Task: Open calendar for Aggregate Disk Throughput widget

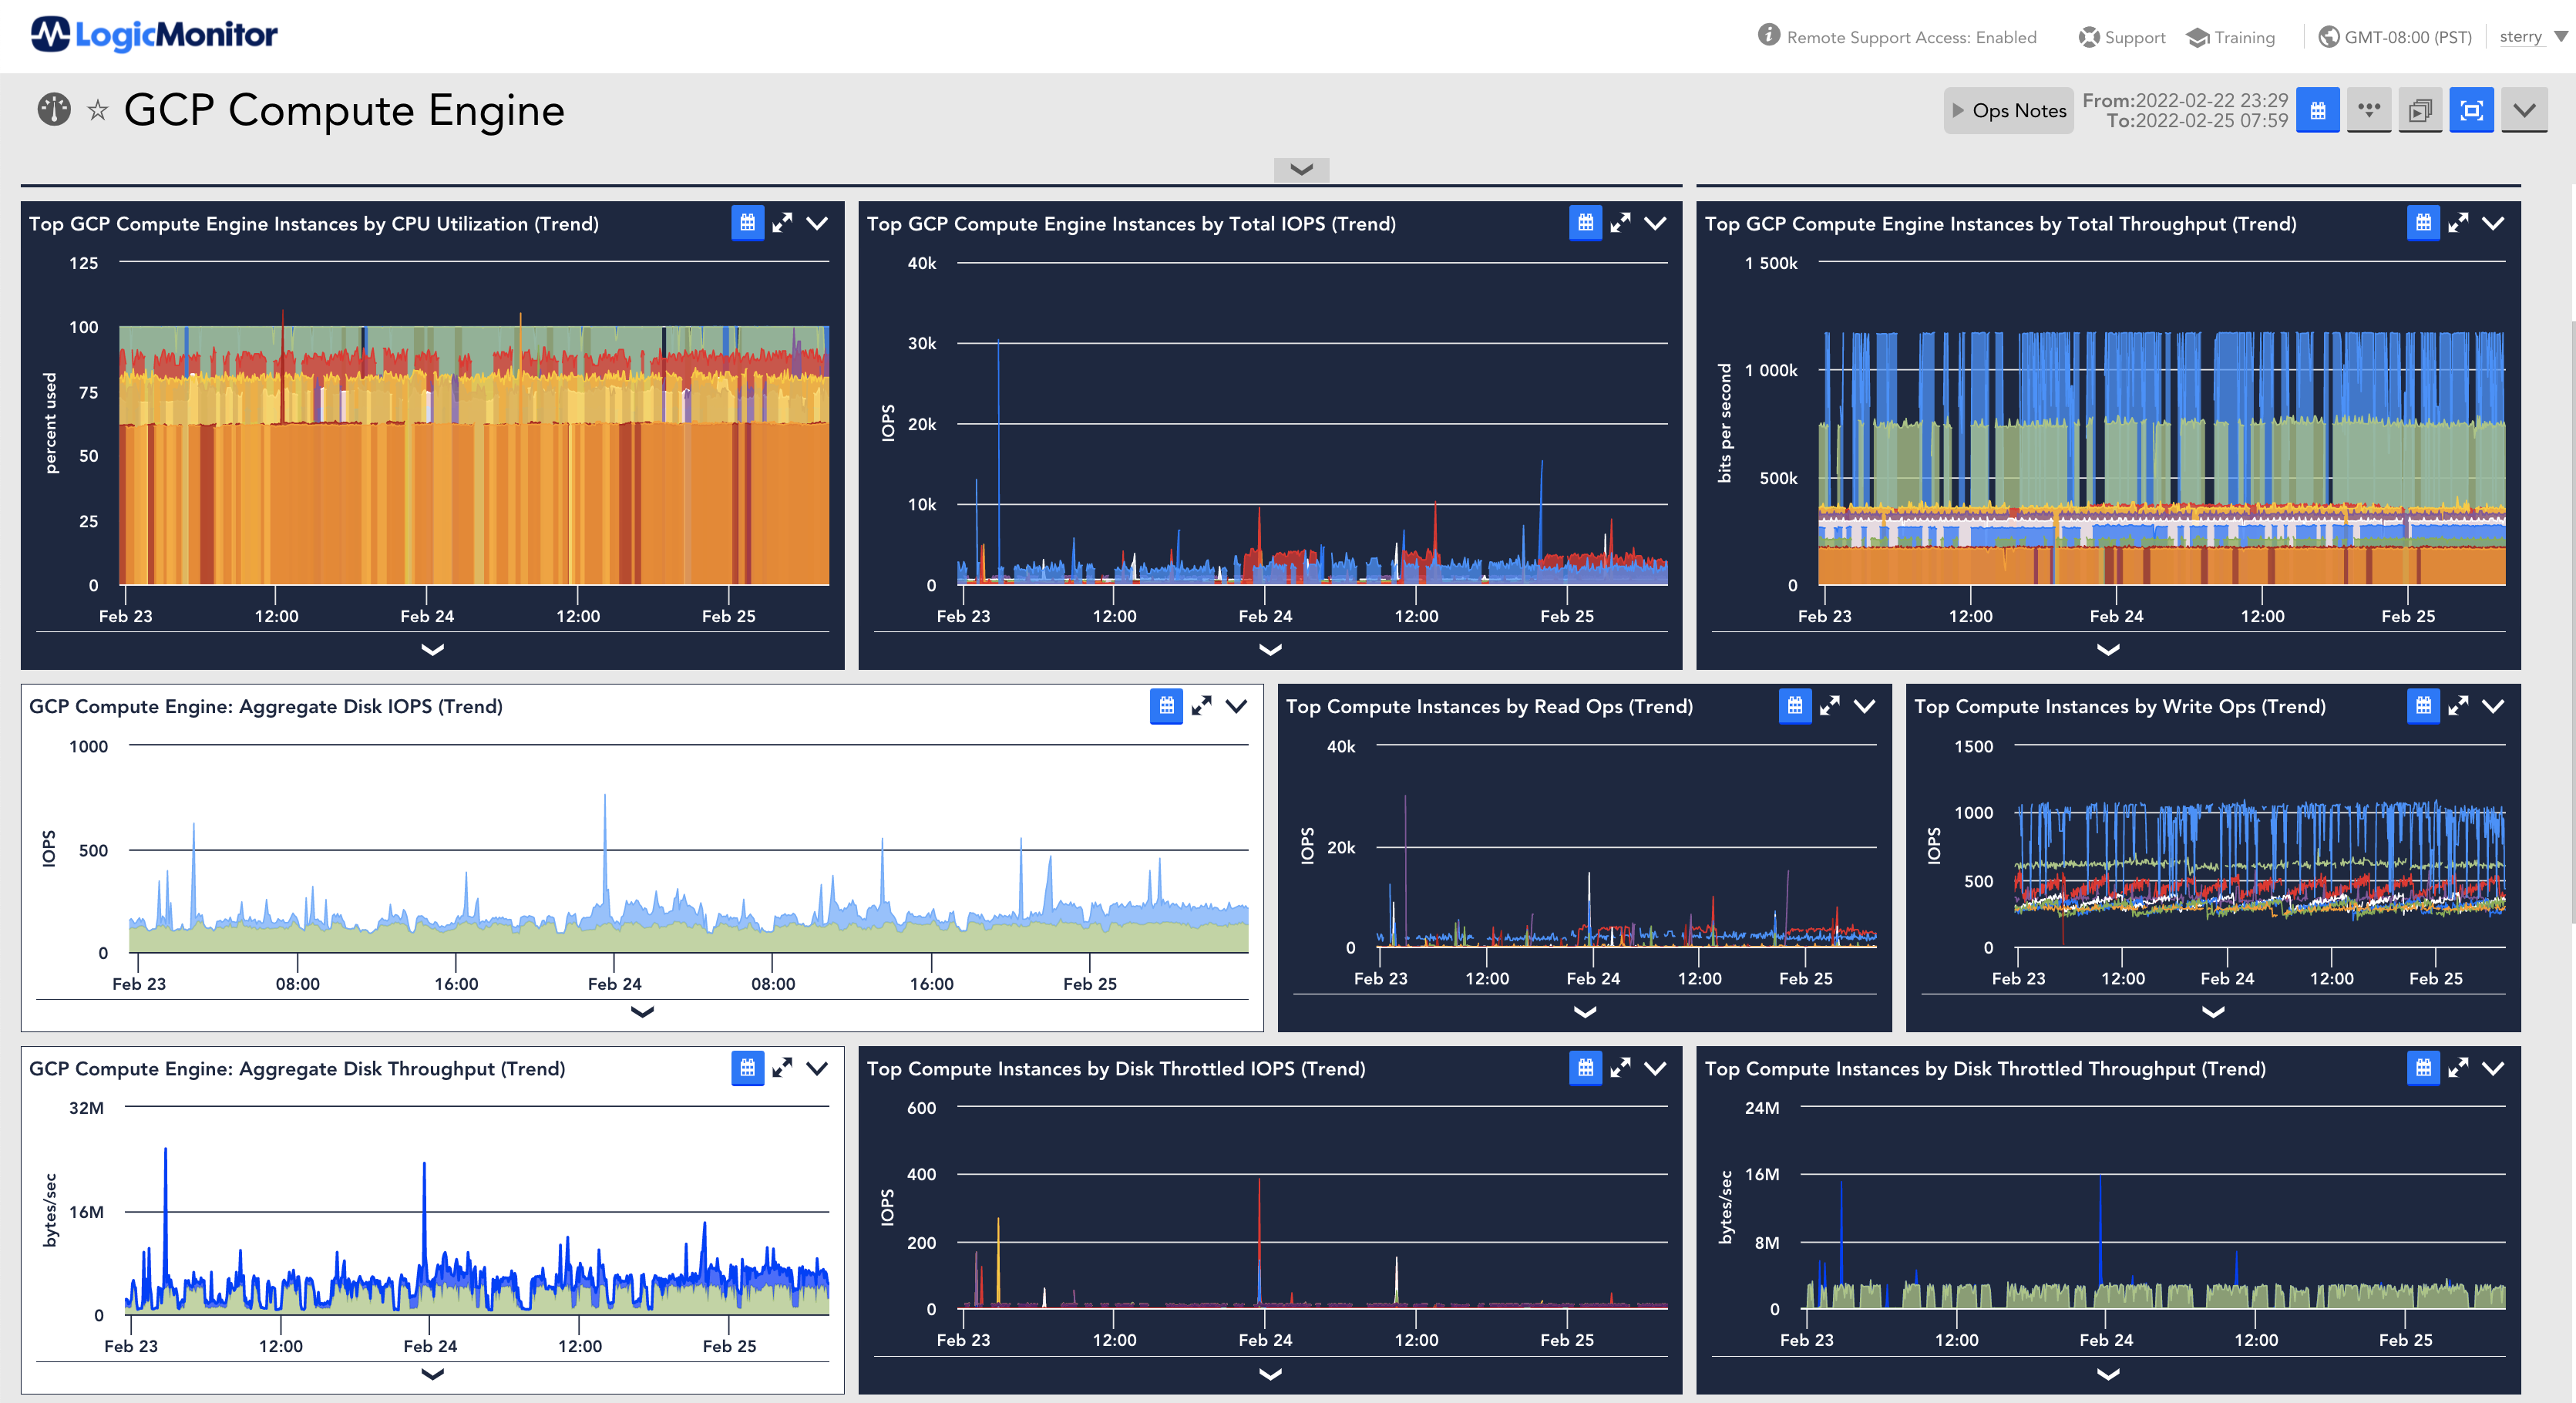Action: tap(747, 1068)
